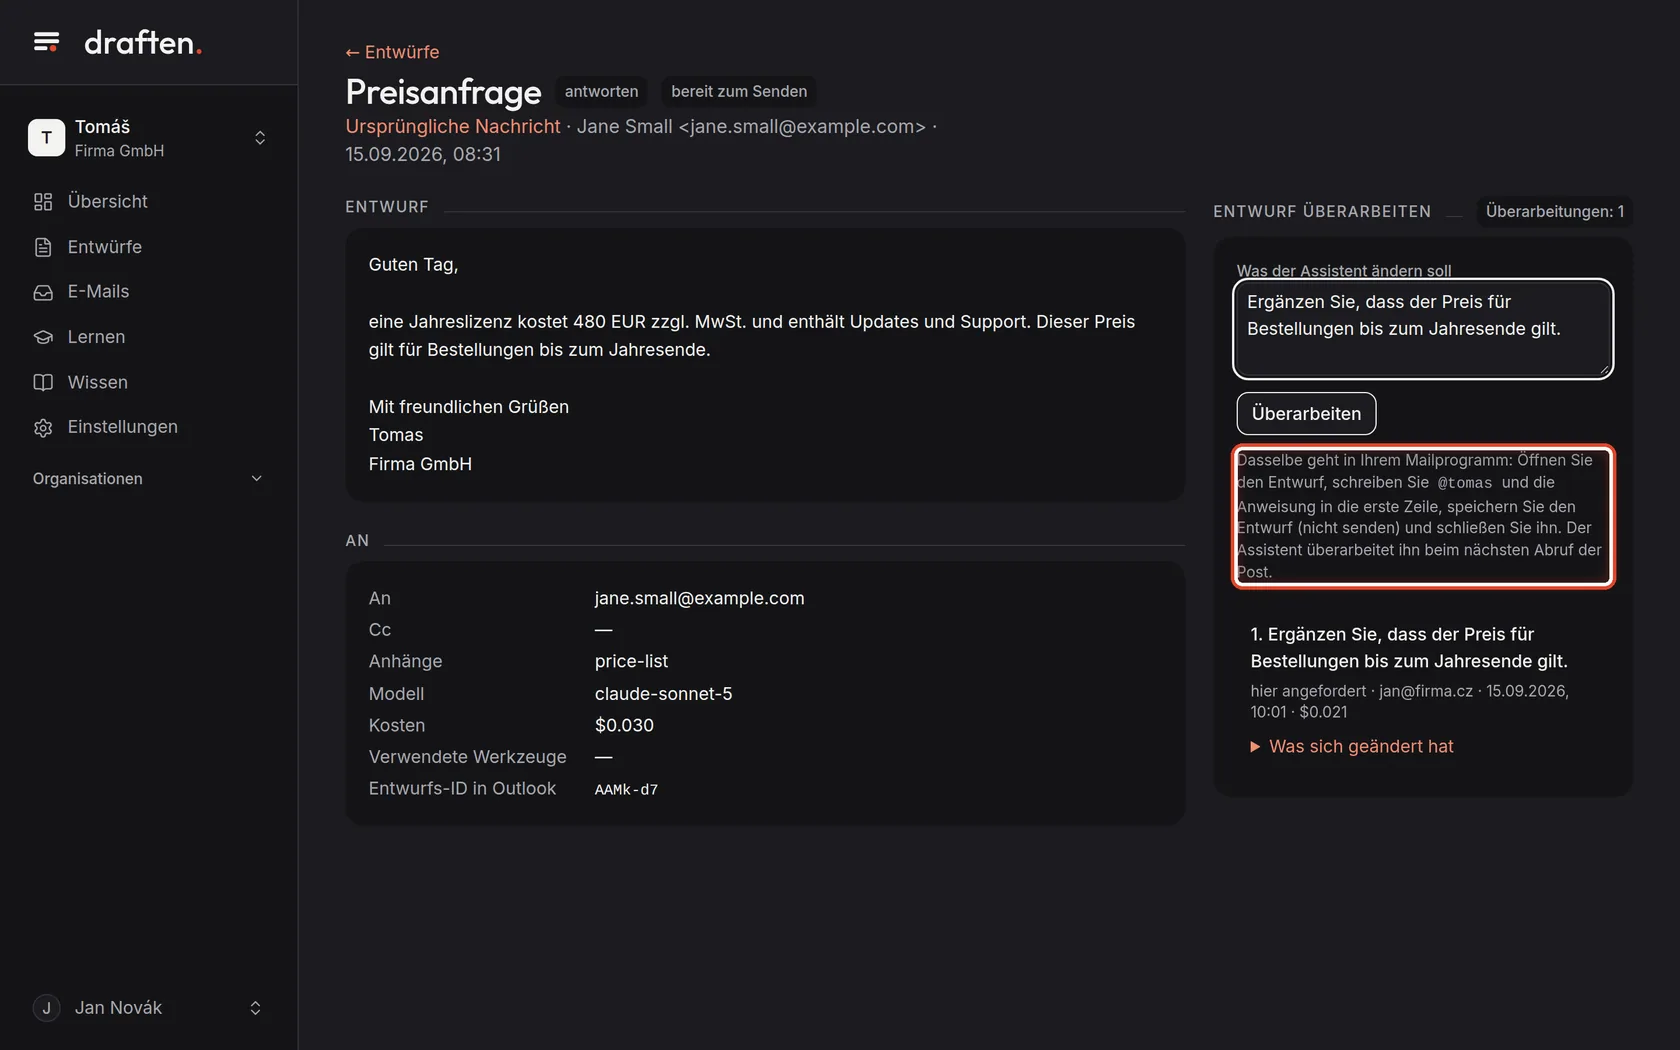Open the Jan Novák user menu
This screenshot has height=1050, width=1680.
click(x=149, y=1008)
